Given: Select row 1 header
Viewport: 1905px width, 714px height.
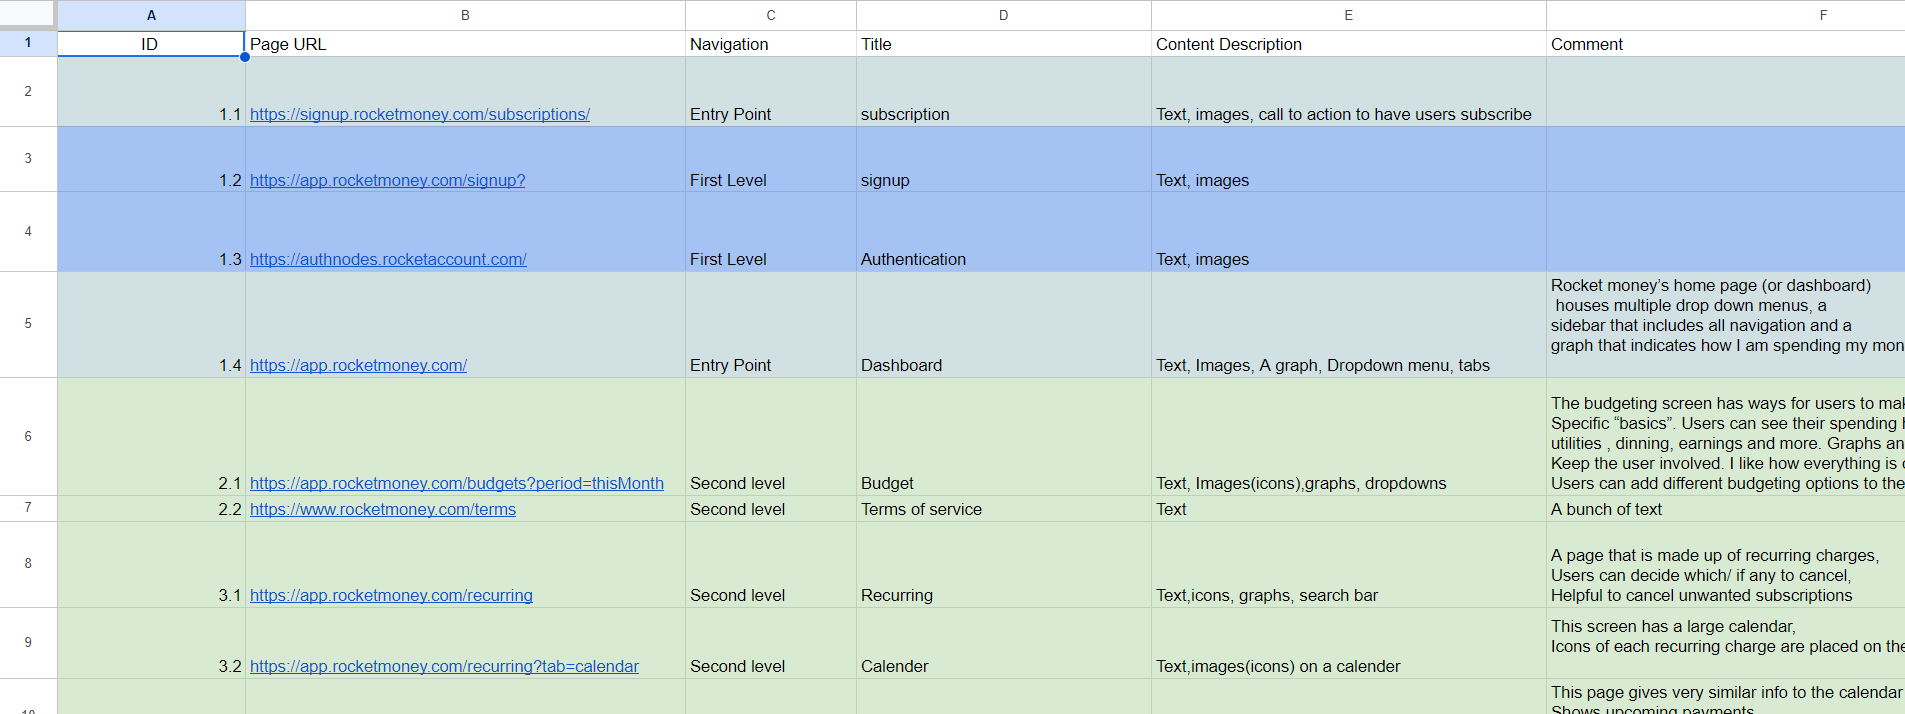Looking at the screenshot, I should 28,43.
